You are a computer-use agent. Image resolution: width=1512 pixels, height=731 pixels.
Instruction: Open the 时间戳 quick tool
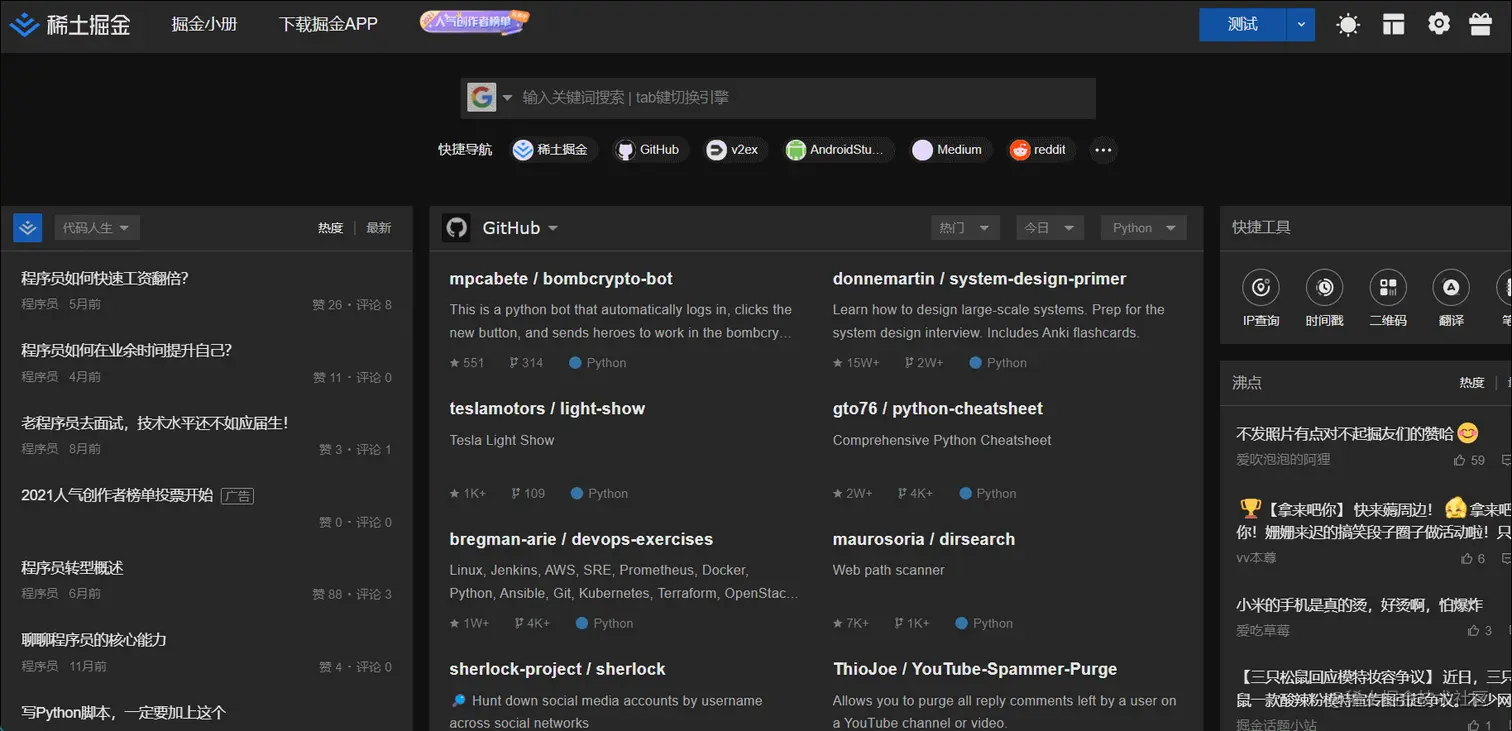coord(1325,300)
